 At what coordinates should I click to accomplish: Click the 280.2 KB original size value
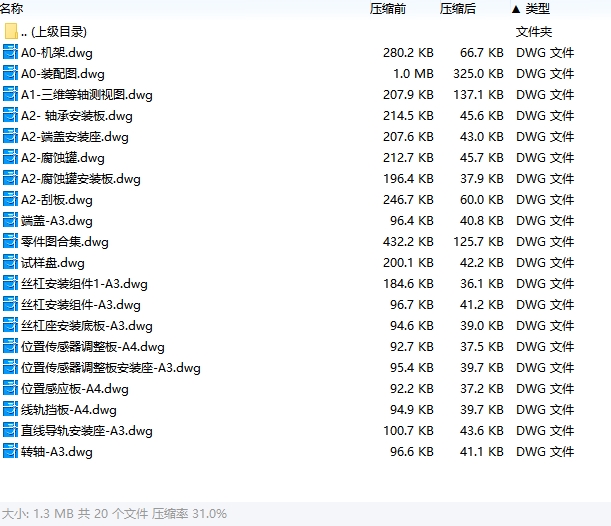click(x=408, y=53)
